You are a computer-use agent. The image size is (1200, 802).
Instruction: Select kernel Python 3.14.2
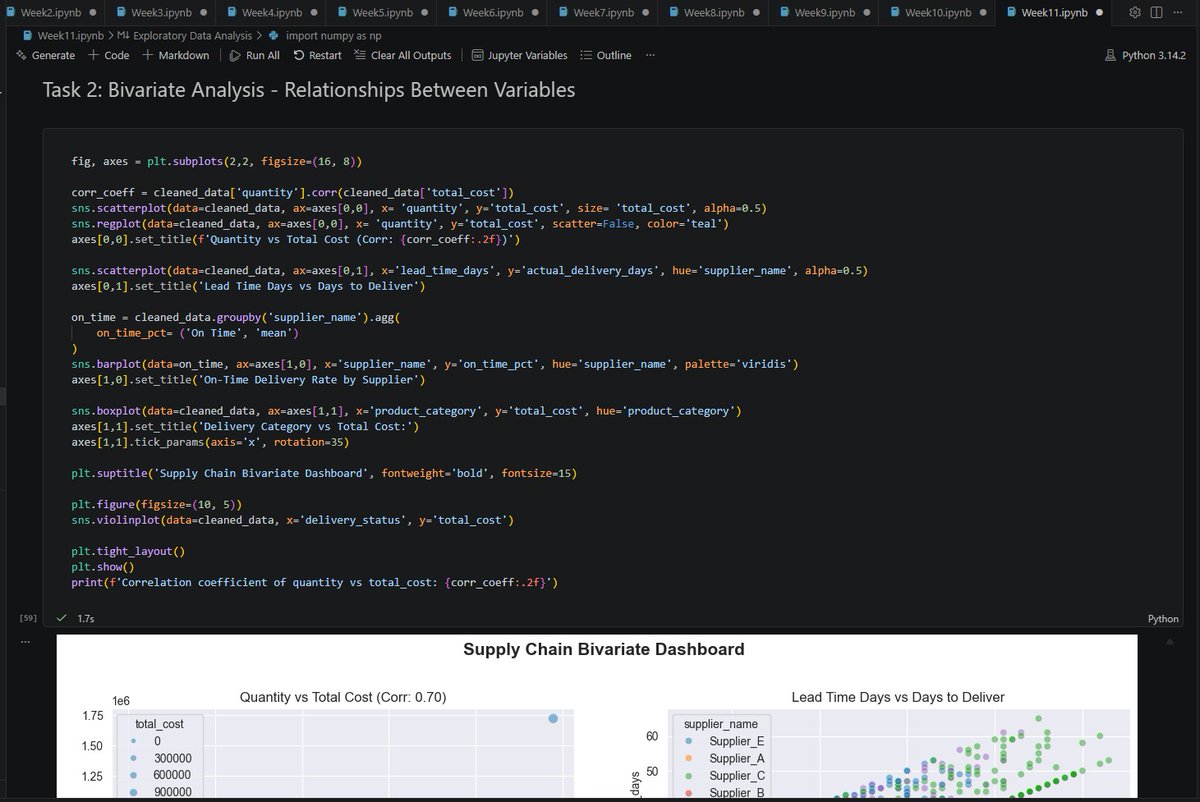[1147, 55]
